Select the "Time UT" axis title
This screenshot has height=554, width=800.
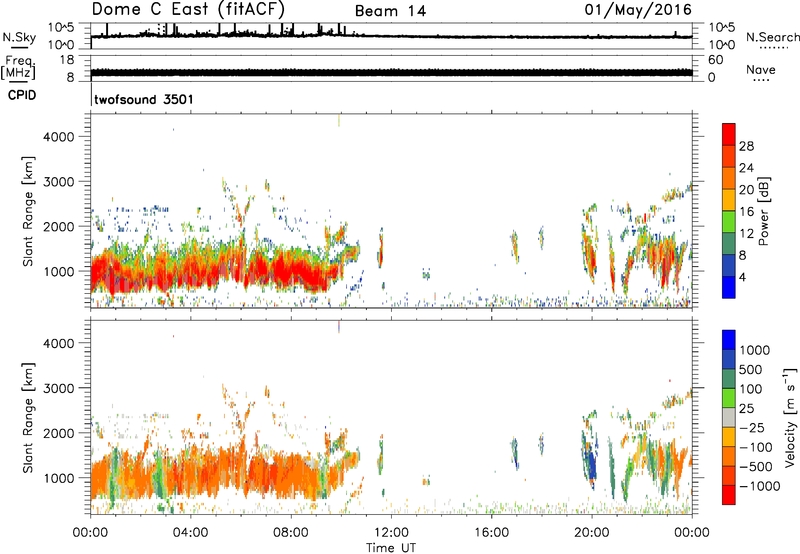click(x=391, y=548)
